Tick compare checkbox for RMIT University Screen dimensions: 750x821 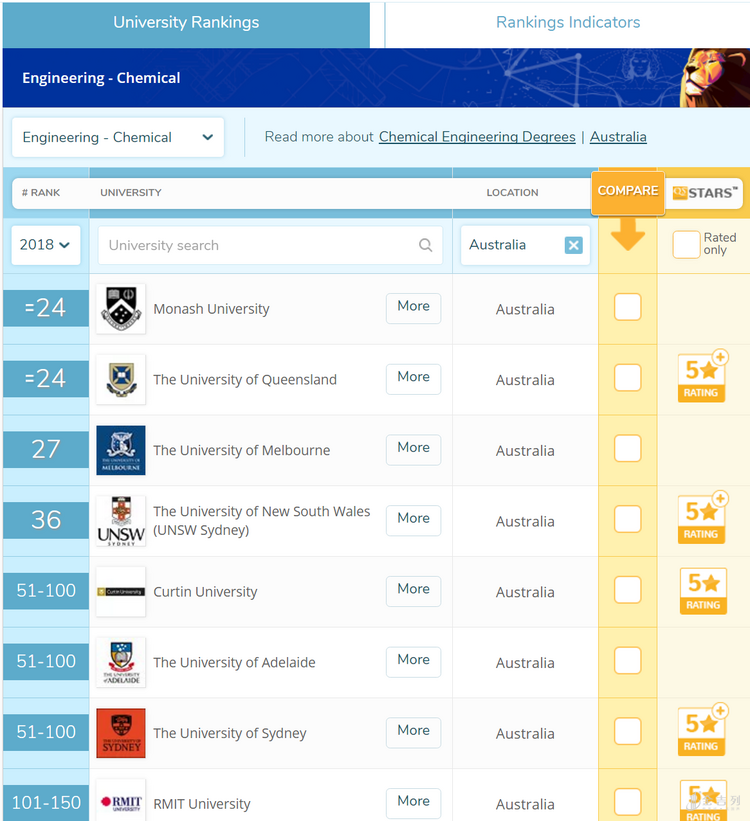tap(627, 802)
